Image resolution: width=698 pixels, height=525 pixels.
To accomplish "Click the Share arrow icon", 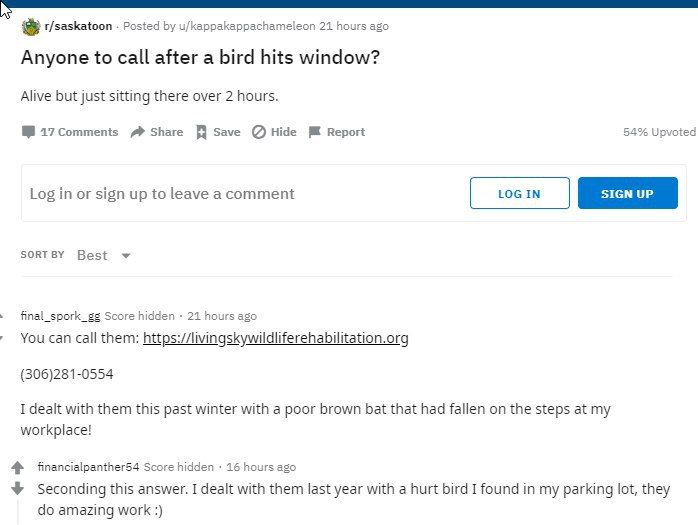I will click(138, 132).
